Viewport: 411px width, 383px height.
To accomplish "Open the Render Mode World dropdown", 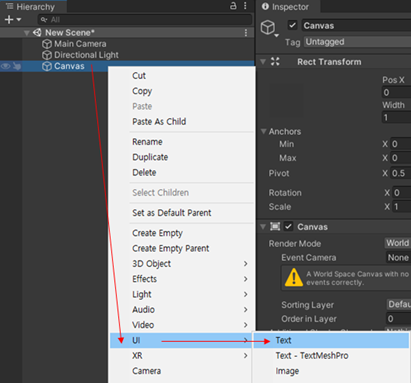I will click(398, 243).
